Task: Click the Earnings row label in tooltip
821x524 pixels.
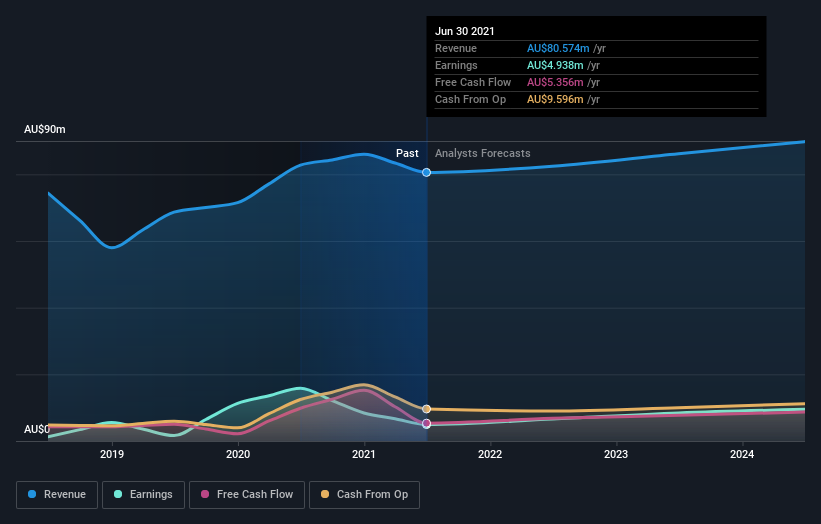Action: tap(457, 65)
